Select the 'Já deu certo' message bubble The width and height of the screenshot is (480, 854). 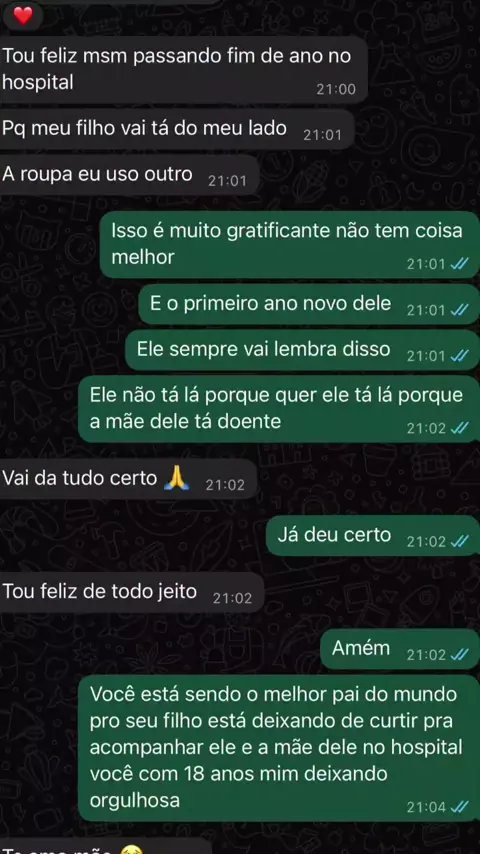coord(373,536)
